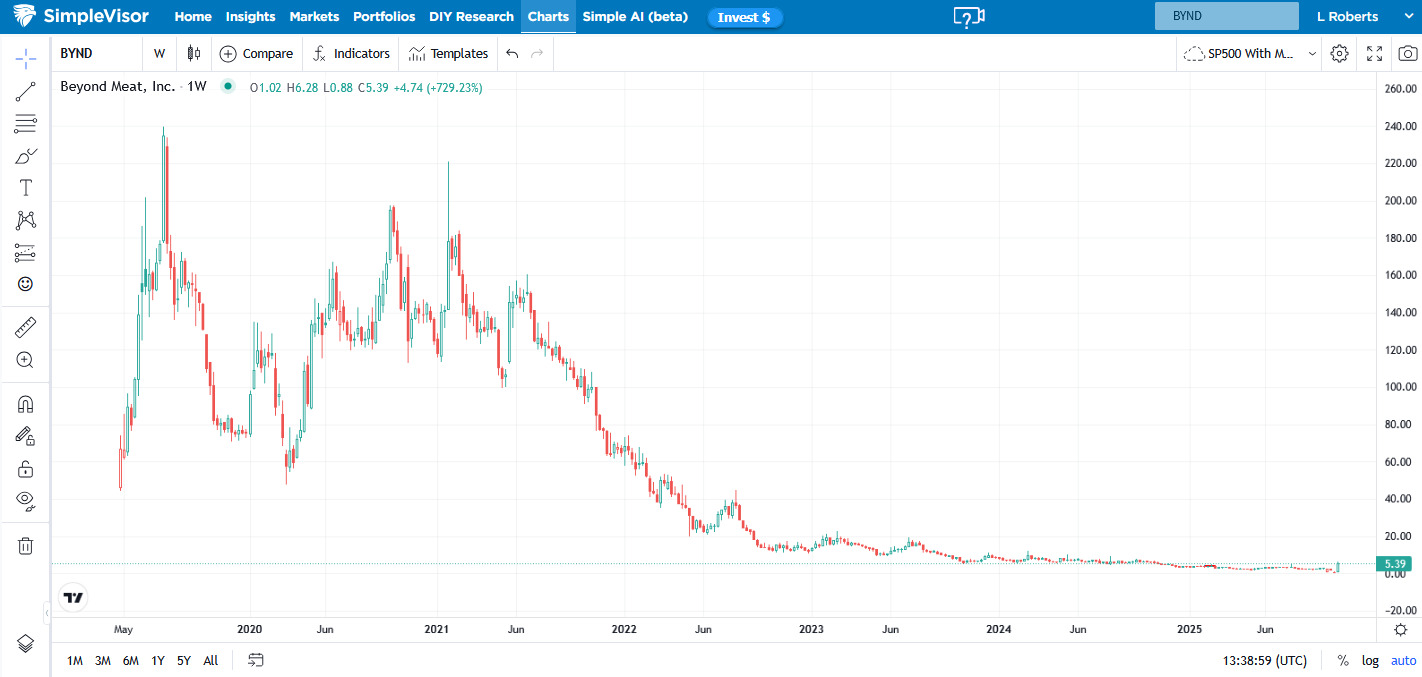Click the trash remove drawings icon

point(26,545)
